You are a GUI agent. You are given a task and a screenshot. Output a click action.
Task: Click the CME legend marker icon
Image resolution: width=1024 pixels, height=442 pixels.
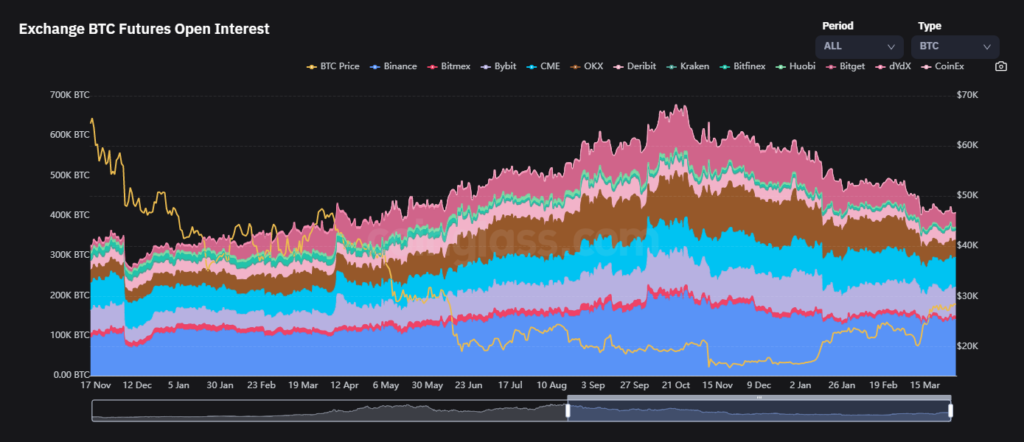[x=535, y=66]
